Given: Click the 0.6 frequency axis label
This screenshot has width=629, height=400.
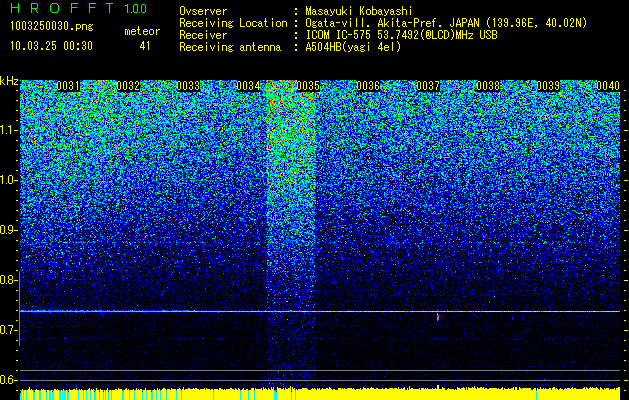Looking at the screenshot, I should click(x=8, y=380).
